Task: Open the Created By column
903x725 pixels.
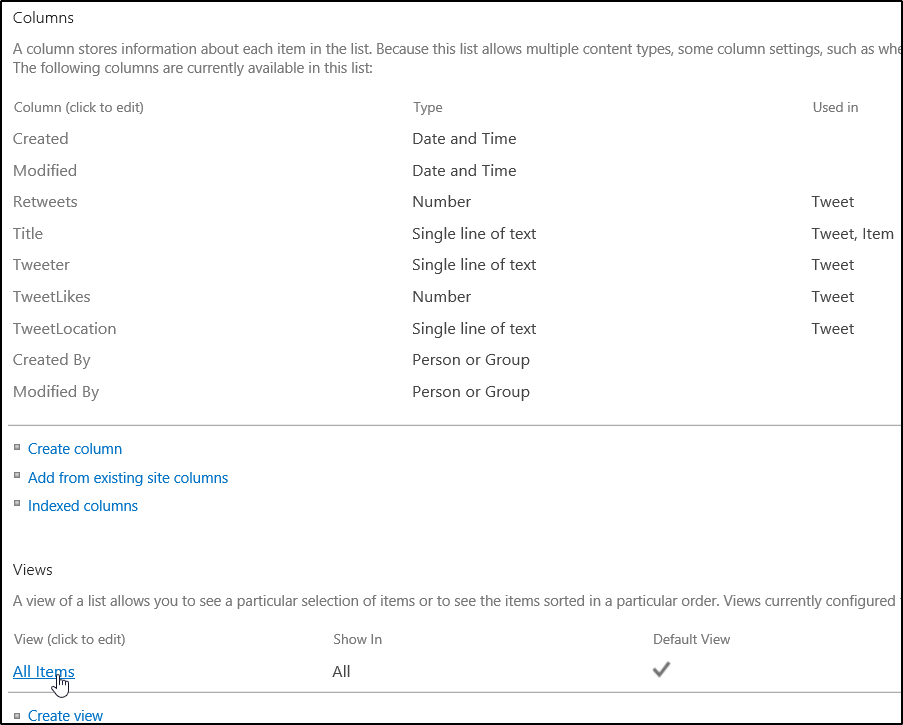Action: [51, 360]
